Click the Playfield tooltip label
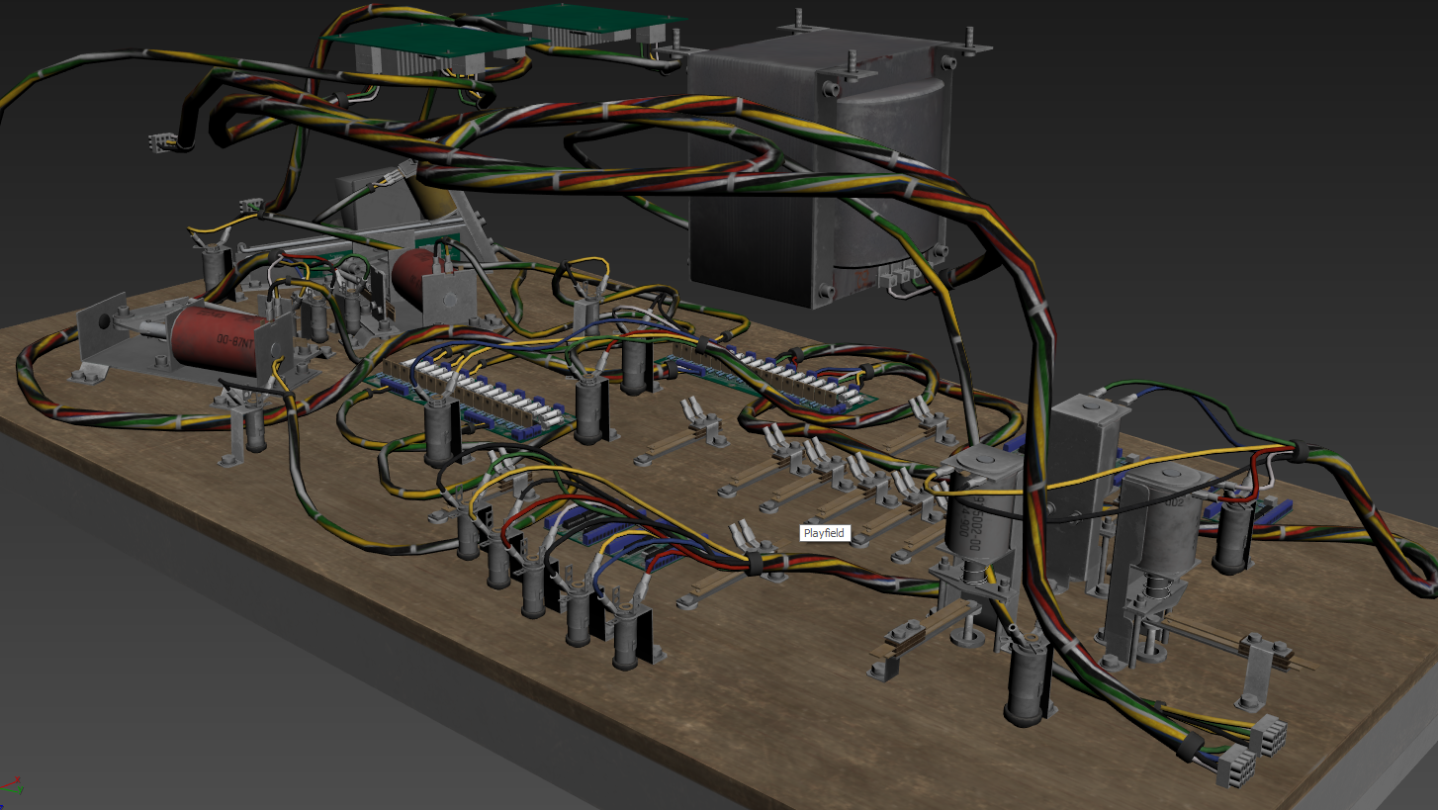The image size is (1438, 810). click(825, 533)
